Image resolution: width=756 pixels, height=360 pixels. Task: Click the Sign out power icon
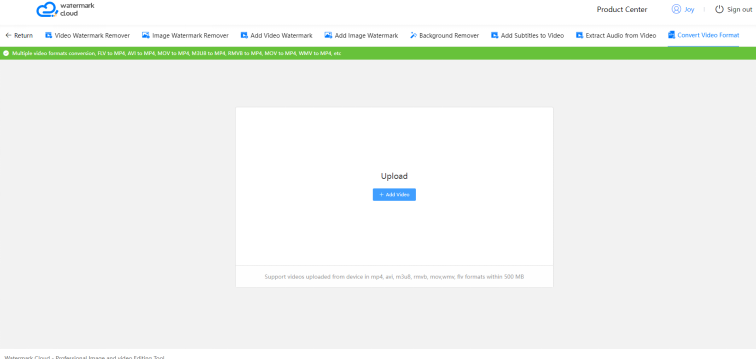pos(719,9)
